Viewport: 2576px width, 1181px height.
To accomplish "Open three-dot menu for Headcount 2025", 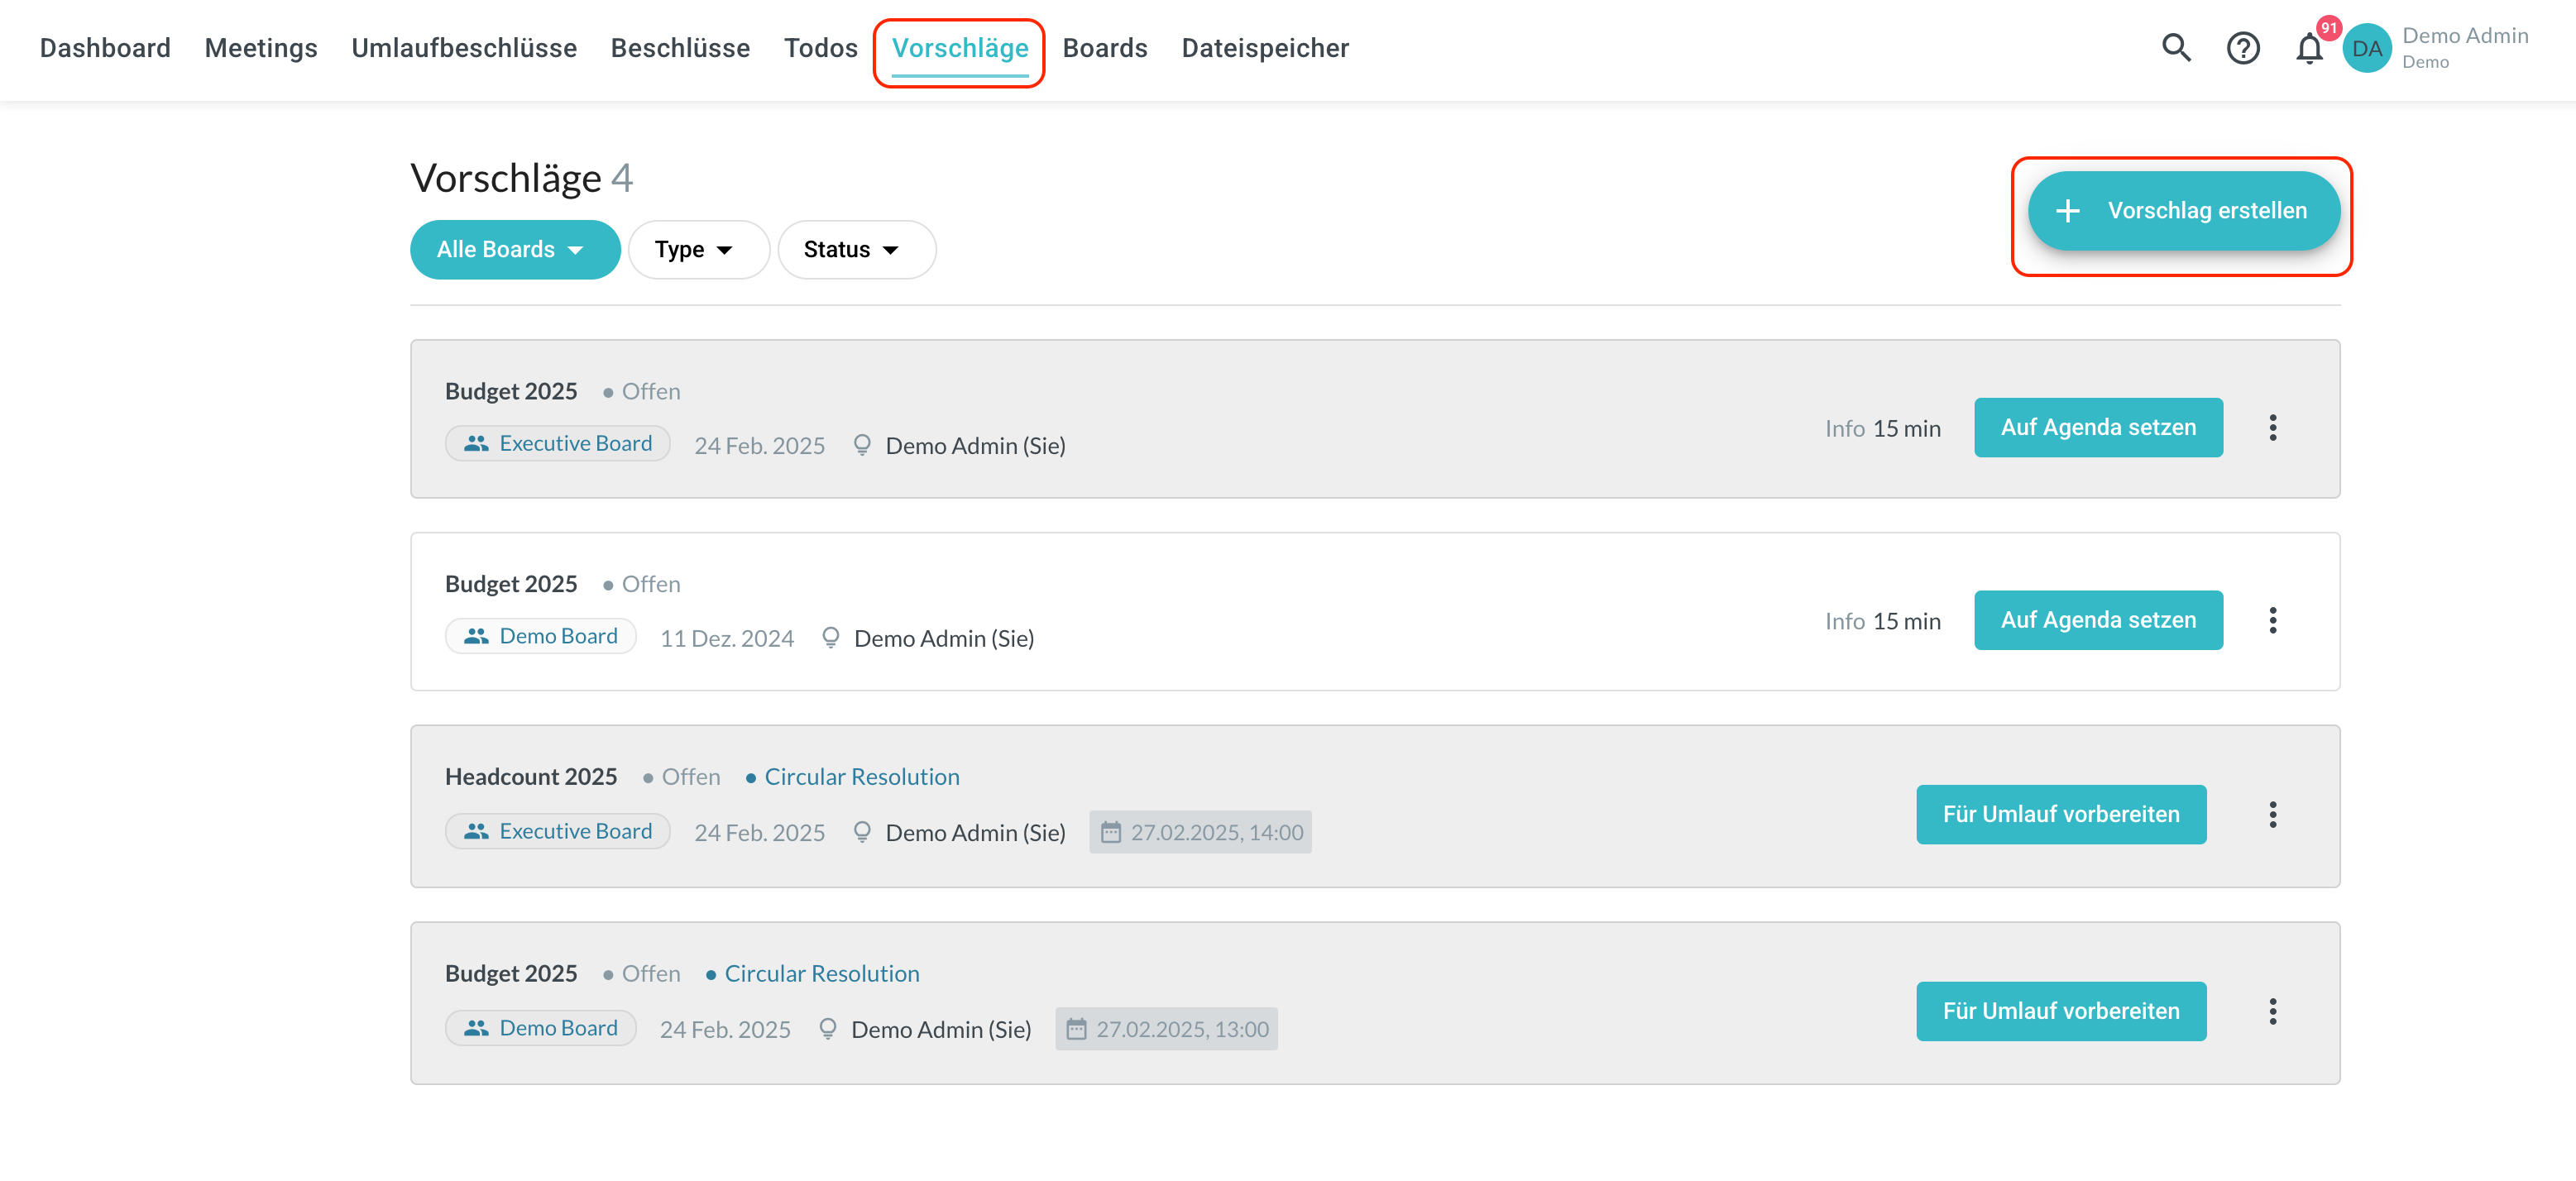I will (x=2272, y=814).
